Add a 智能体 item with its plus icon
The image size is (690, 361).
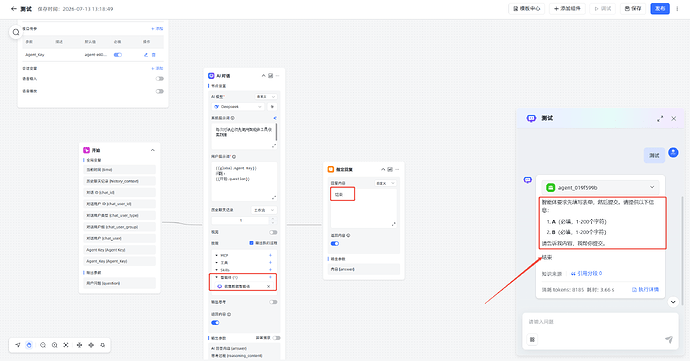pos(270,277)
